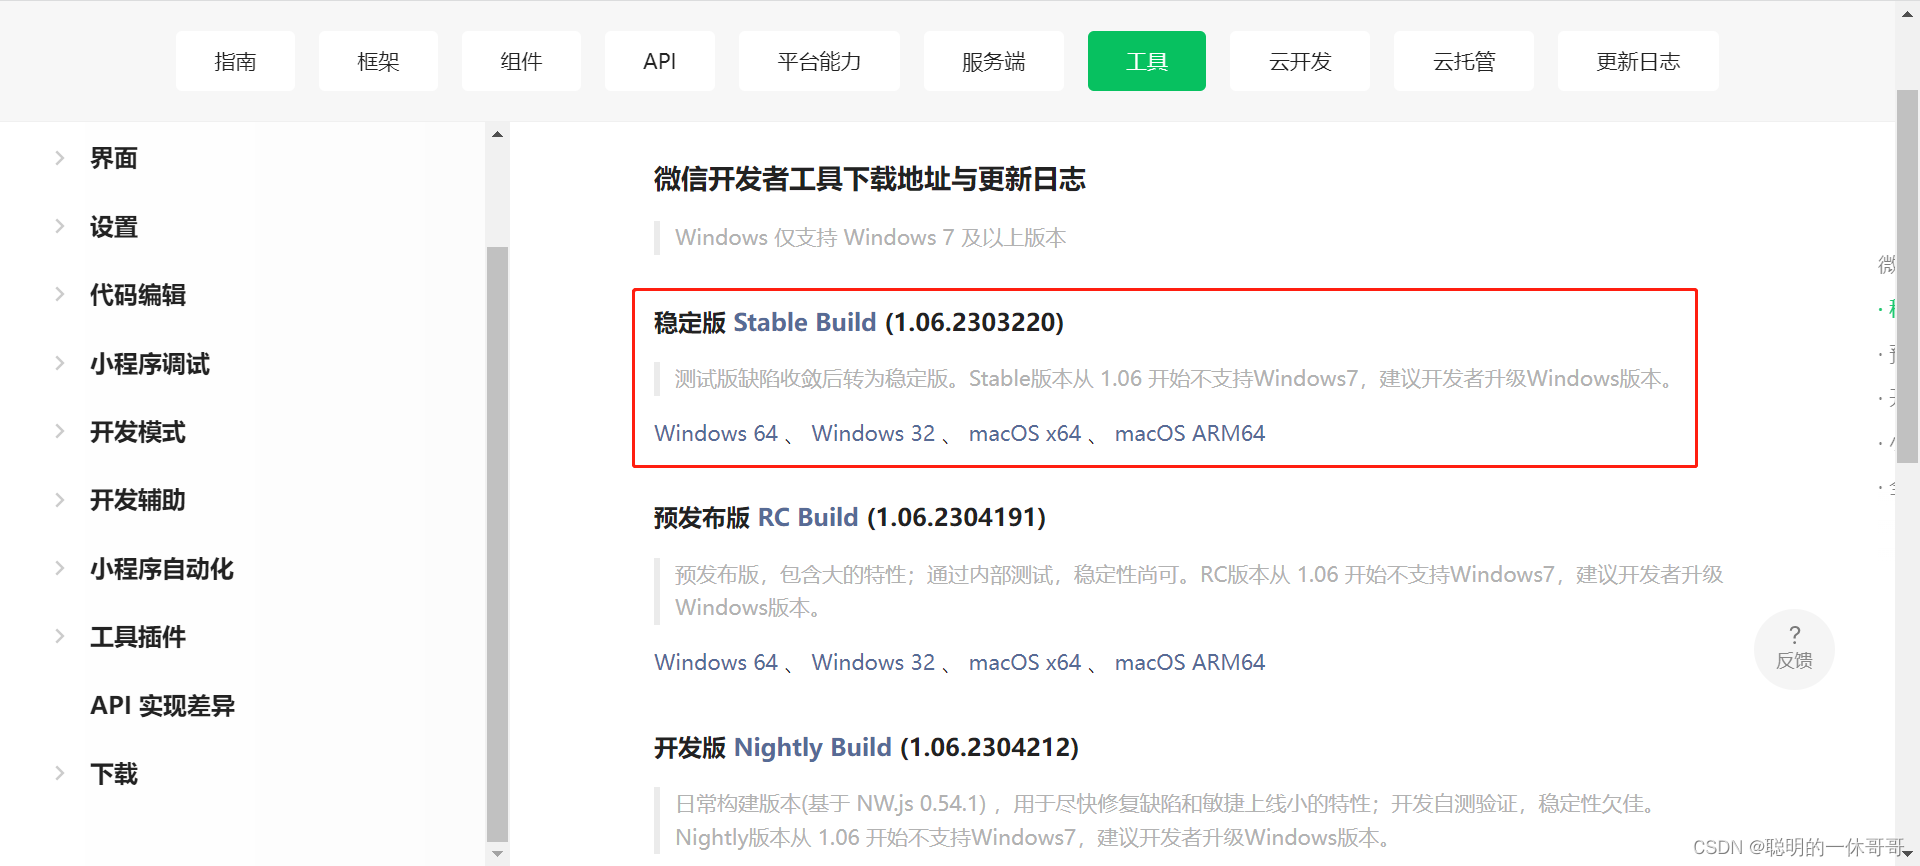Open the 小程序调试 sidebar item
This screenshot has width=1920, height=866.
click(x=150, y=364)
